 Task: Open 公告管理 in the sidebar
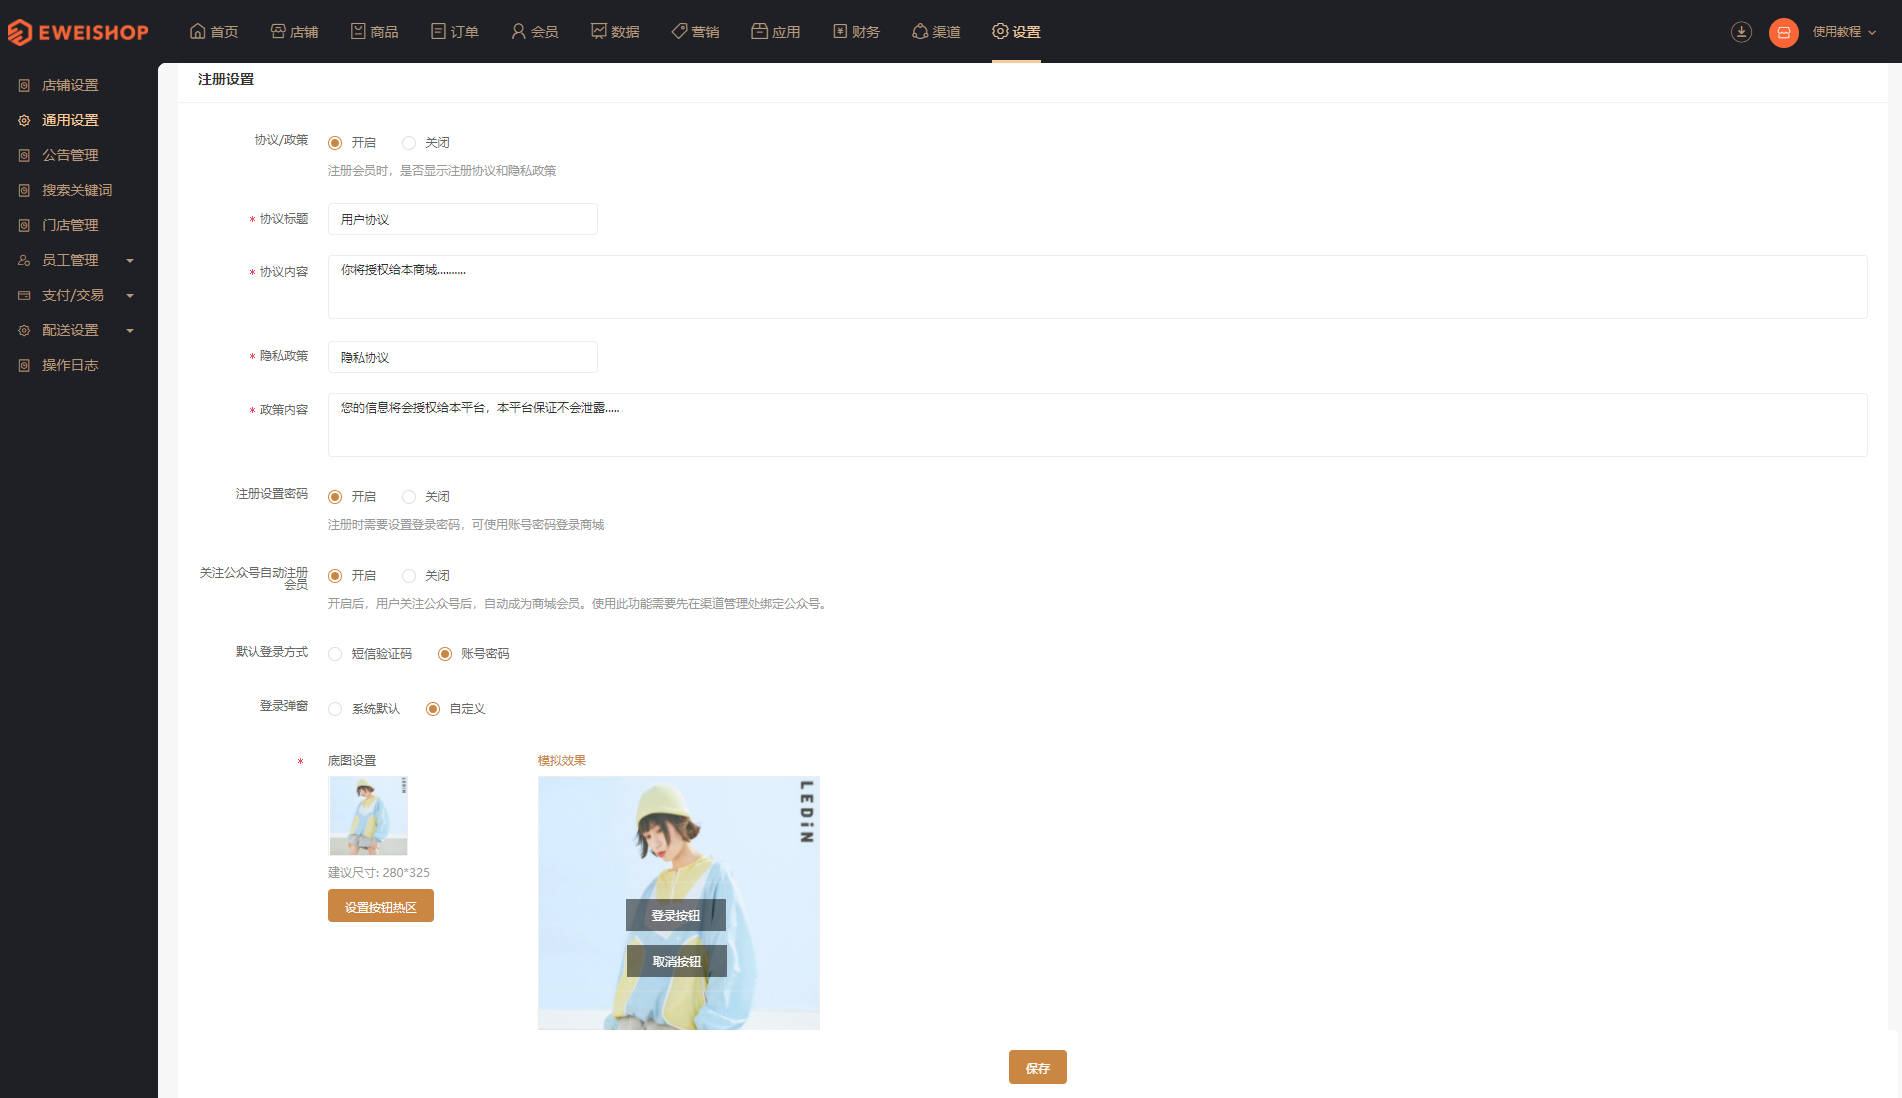coord(70,155)
